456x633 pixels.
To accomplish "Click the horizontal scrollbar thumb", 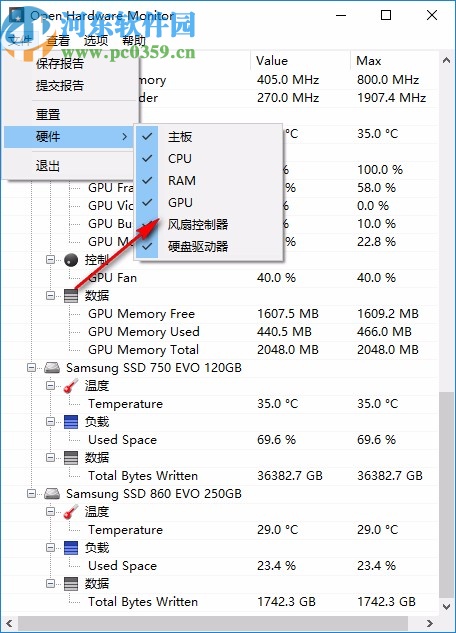I will pos(213,624).
